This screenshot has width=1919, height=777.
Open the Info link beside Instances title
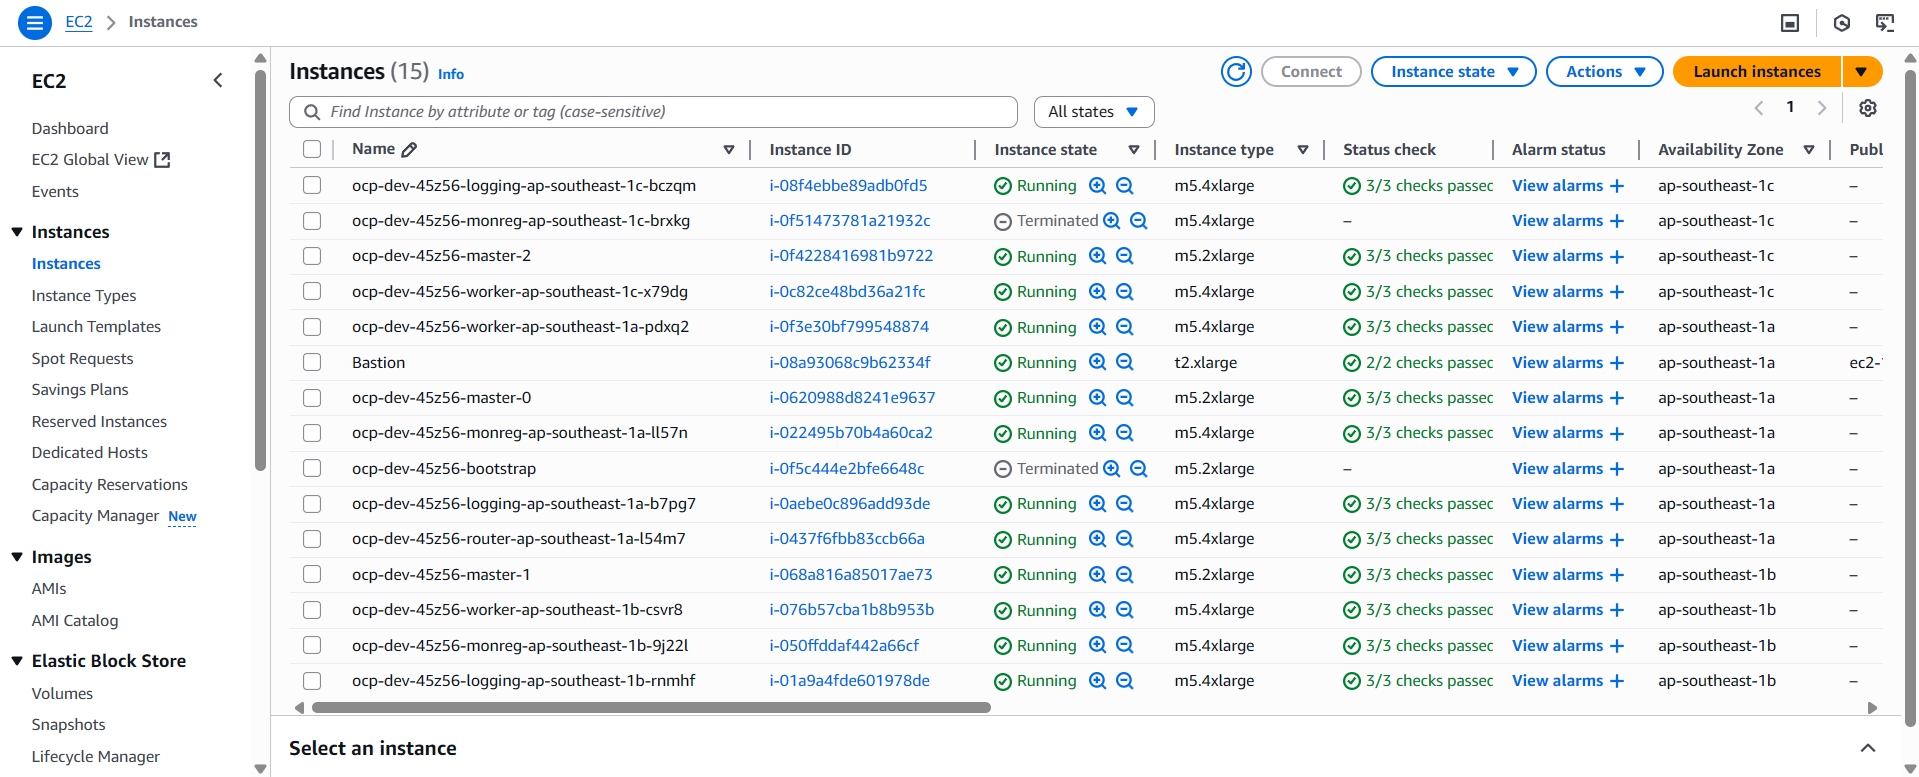(x=451, y=74)
